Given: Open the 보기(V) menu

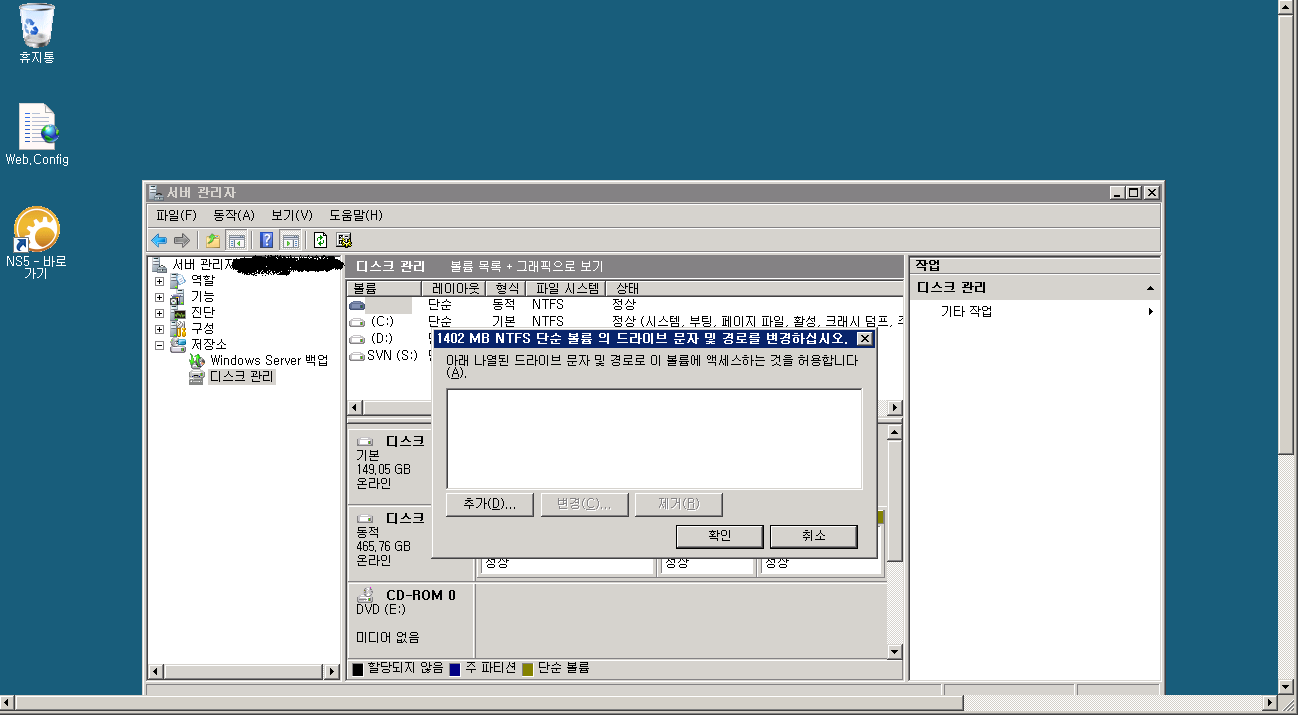Looking at the screenshot, I should (291, 215).
